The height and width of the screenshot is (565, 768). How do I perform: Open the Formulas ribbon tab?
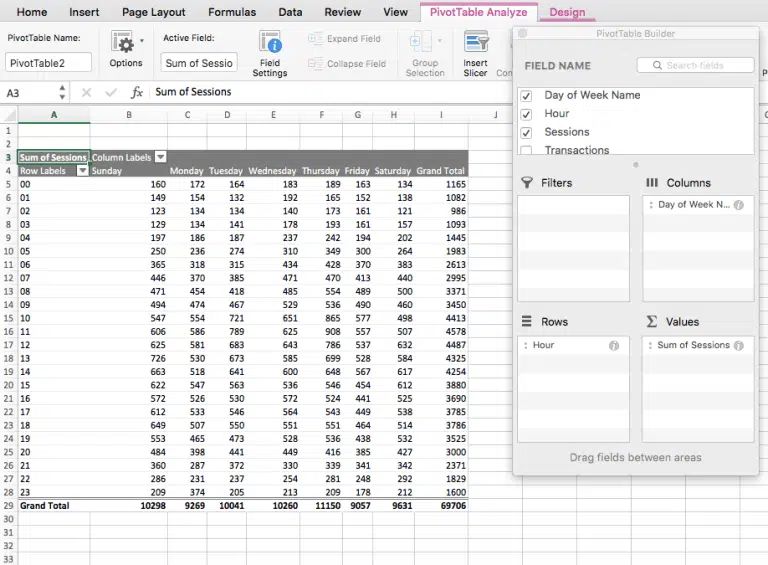[x=231, y=12]
